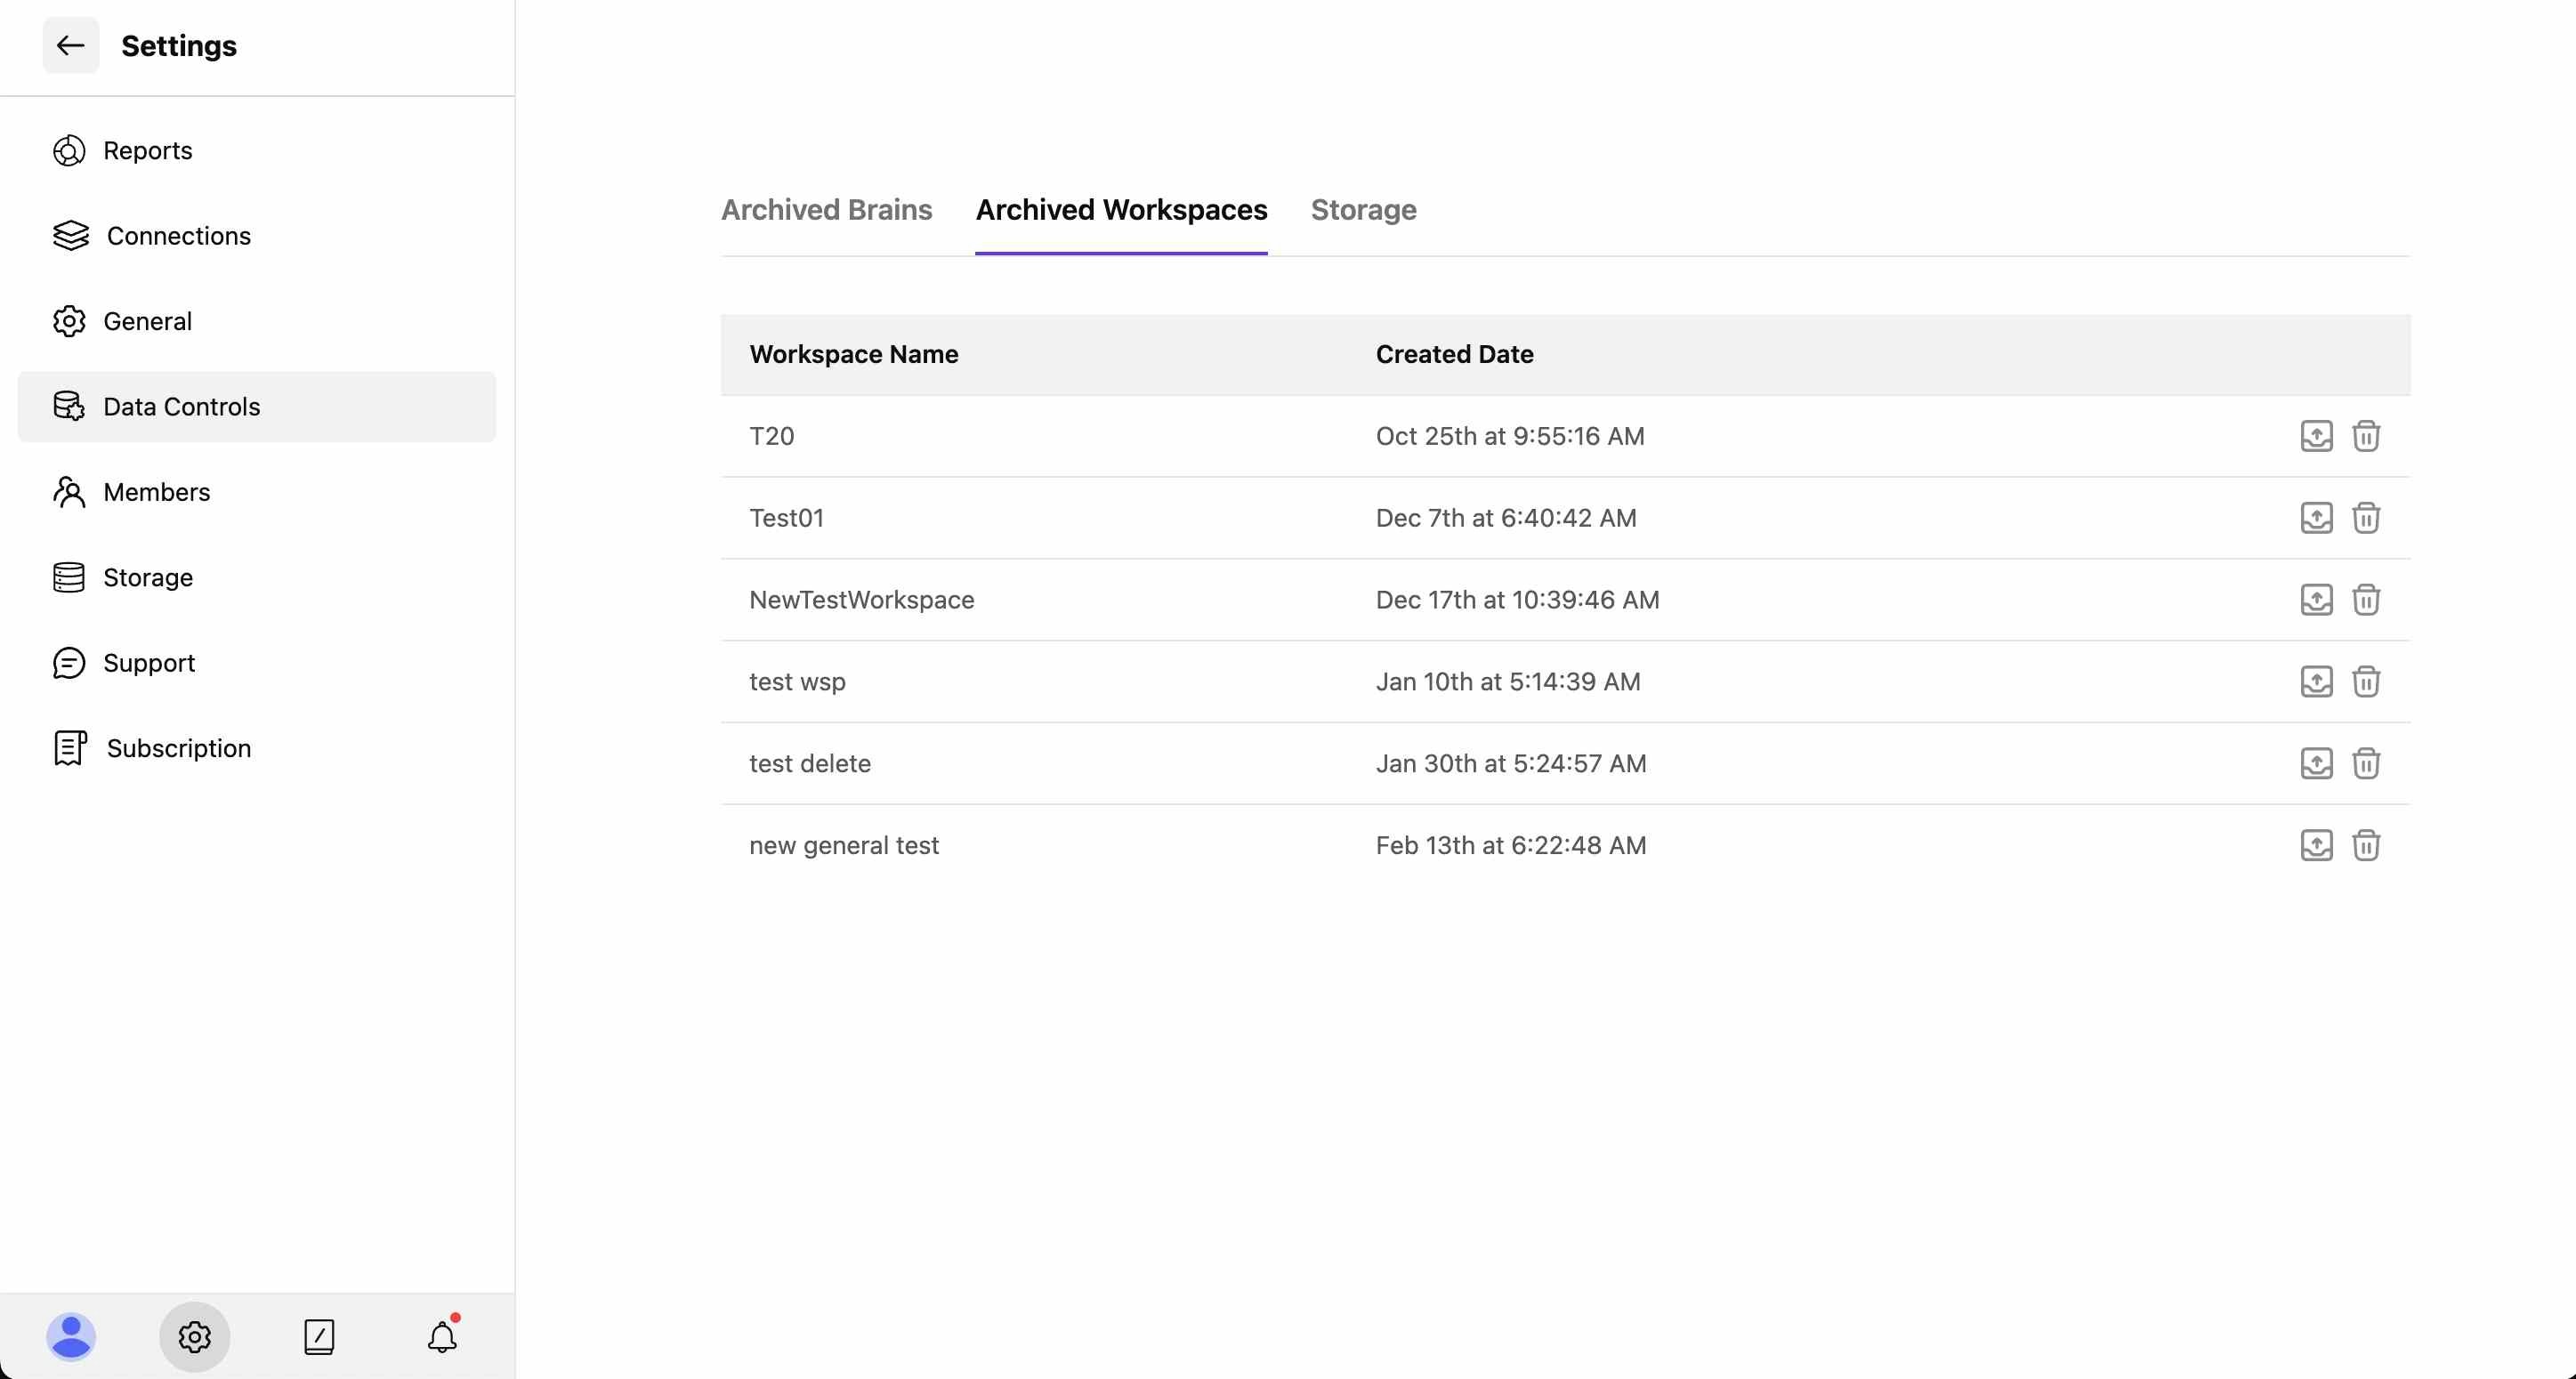Restore the T20 archived workspace

pyautogui.click(x=2316, y=436)
